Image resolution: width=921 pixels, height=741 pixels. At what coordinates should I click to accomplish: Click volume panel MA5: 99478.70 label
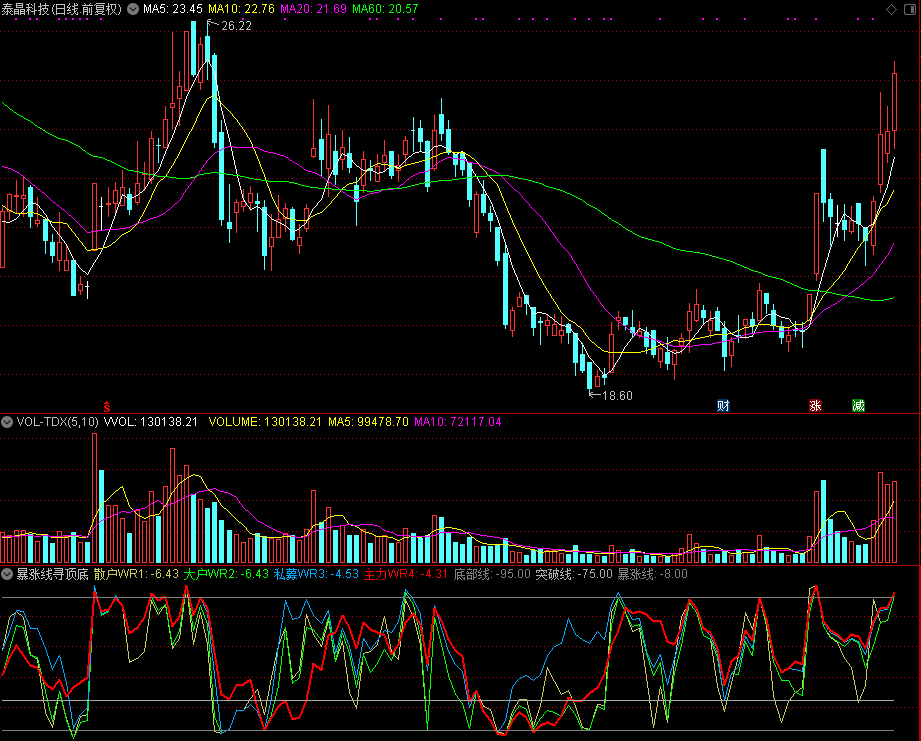(x=368, y=422)
